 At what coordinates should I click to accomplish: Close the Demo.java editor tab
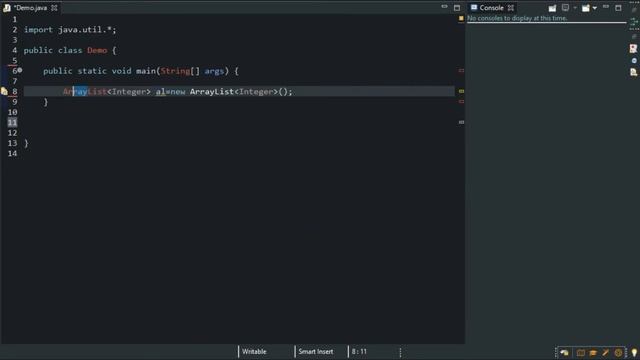pos(54,8)
